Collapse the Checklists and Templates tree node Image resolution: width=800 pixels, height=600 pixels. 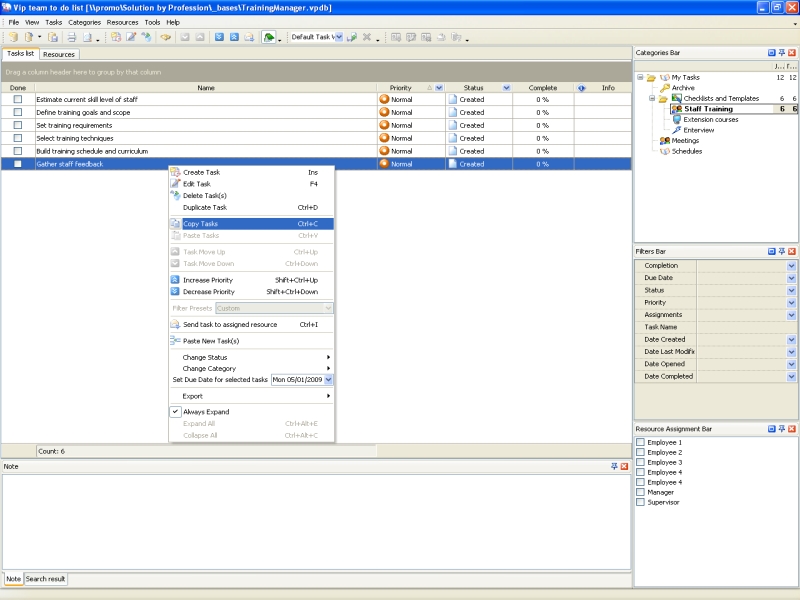click(650, 98)
